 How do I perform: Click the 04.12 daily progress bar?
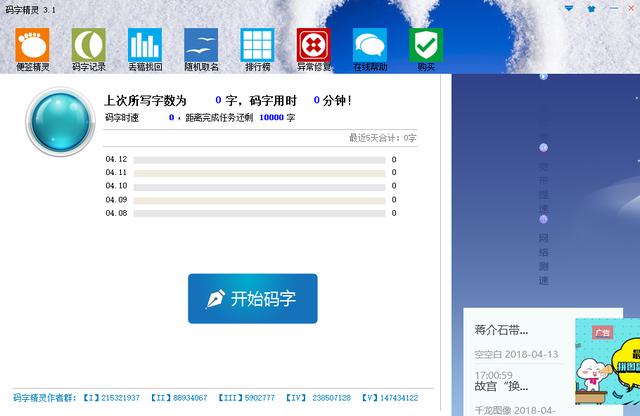(259, 160)
